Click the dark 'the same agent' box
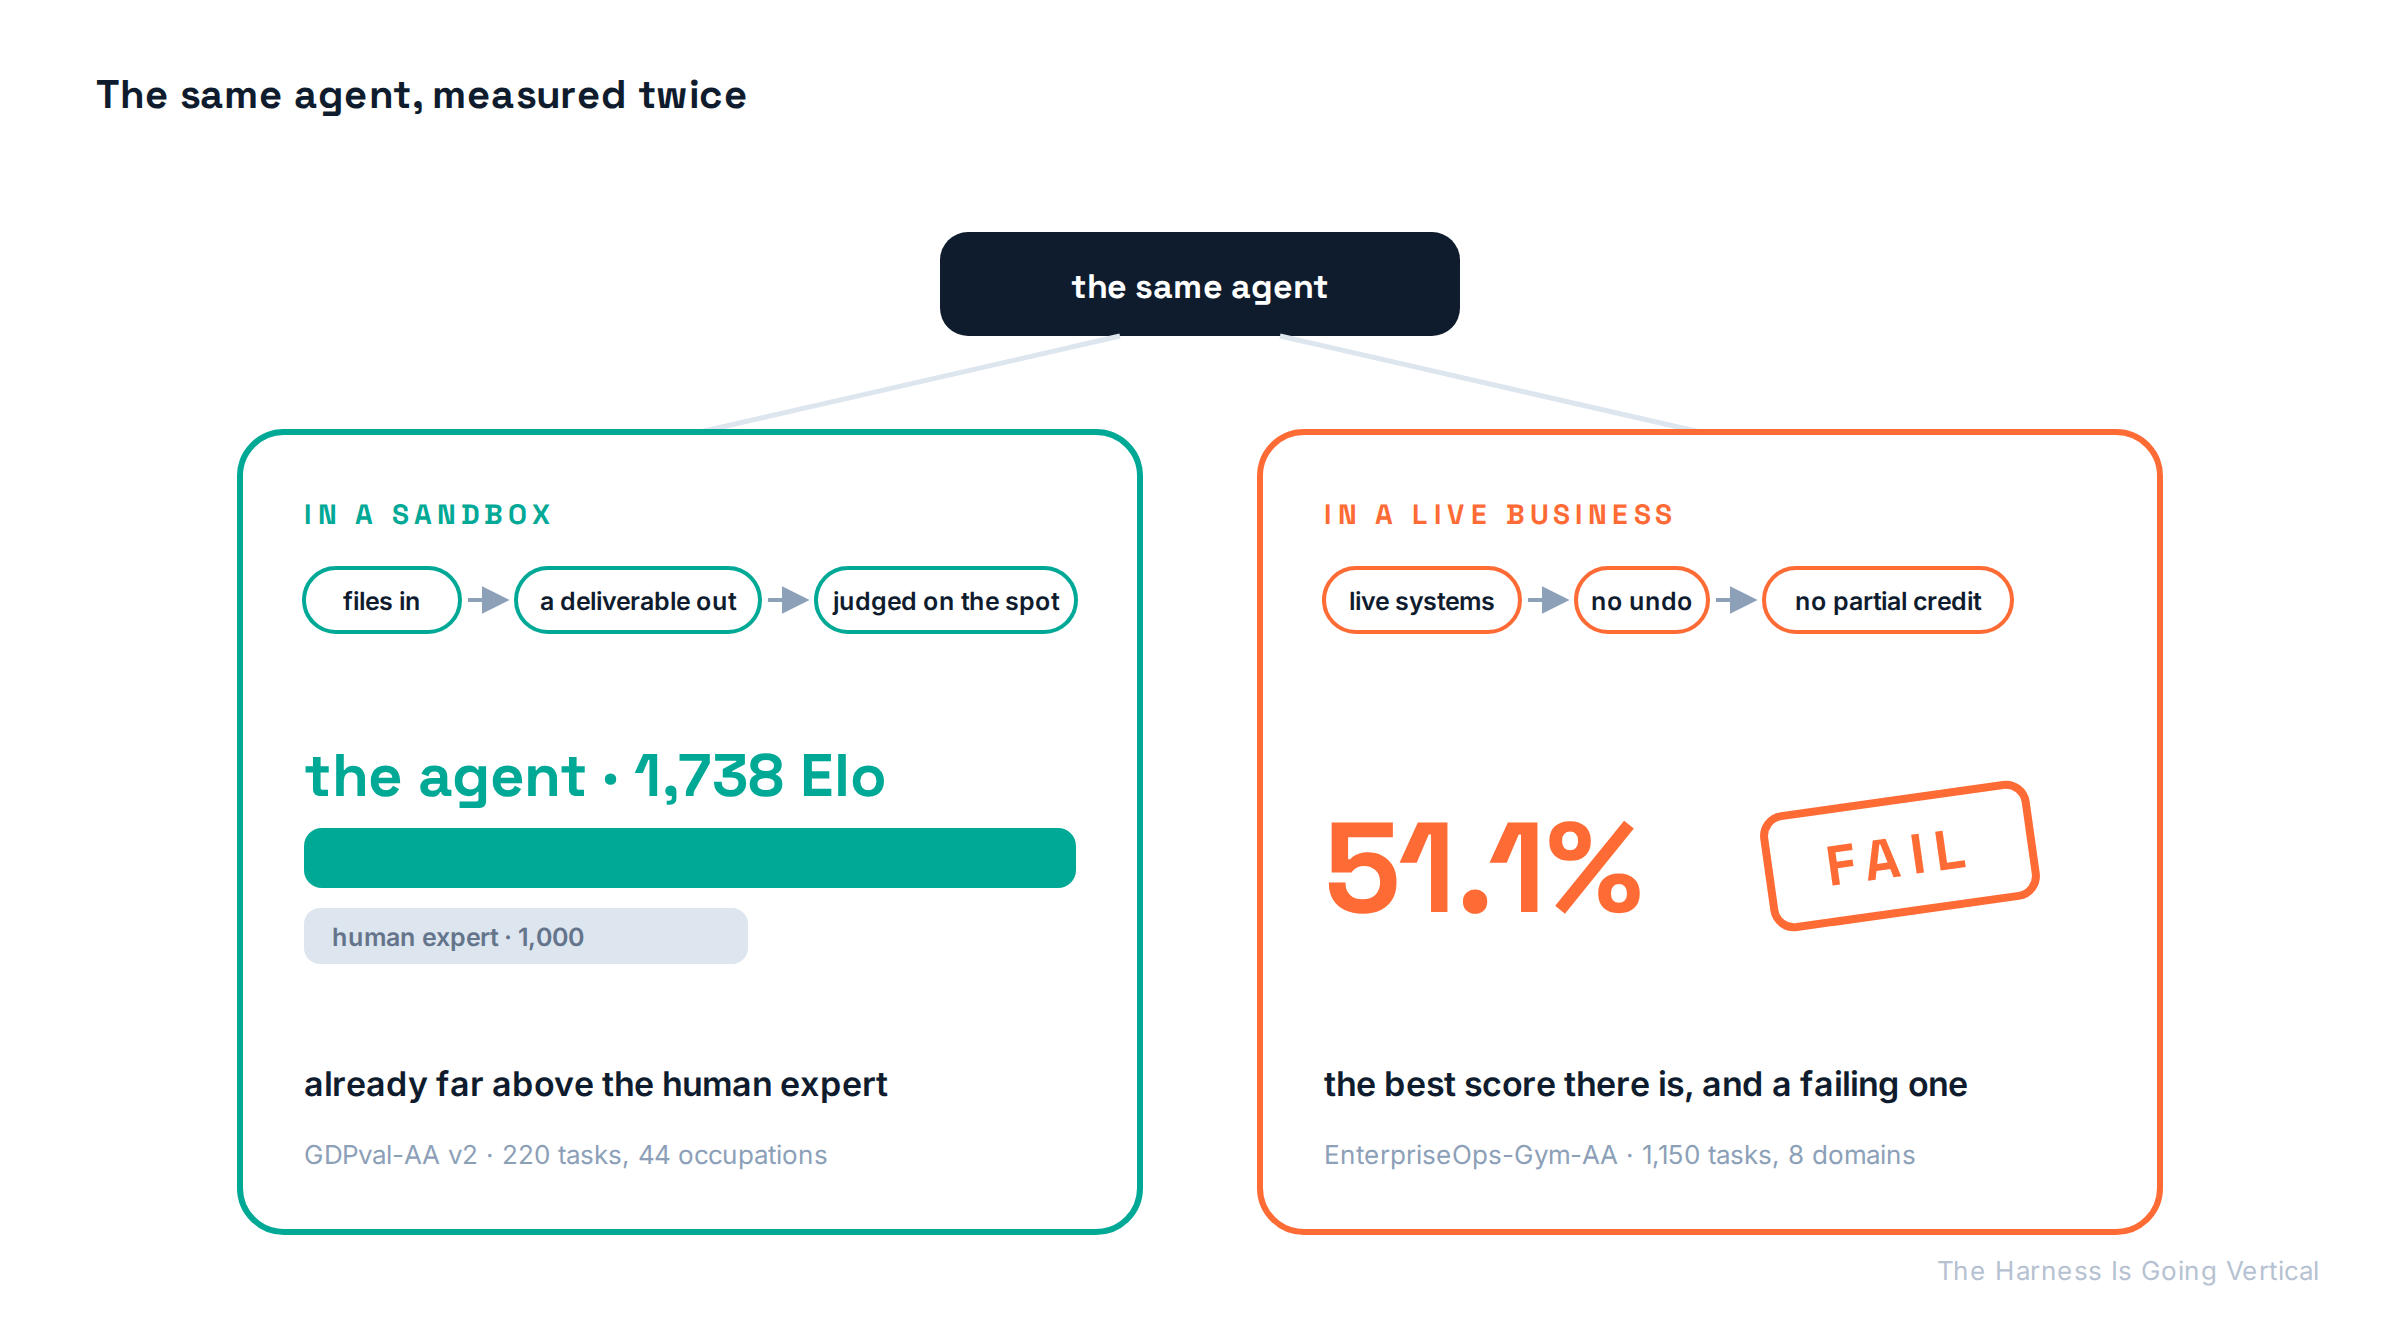The image size is (2400, 1330). (1200, 284)
